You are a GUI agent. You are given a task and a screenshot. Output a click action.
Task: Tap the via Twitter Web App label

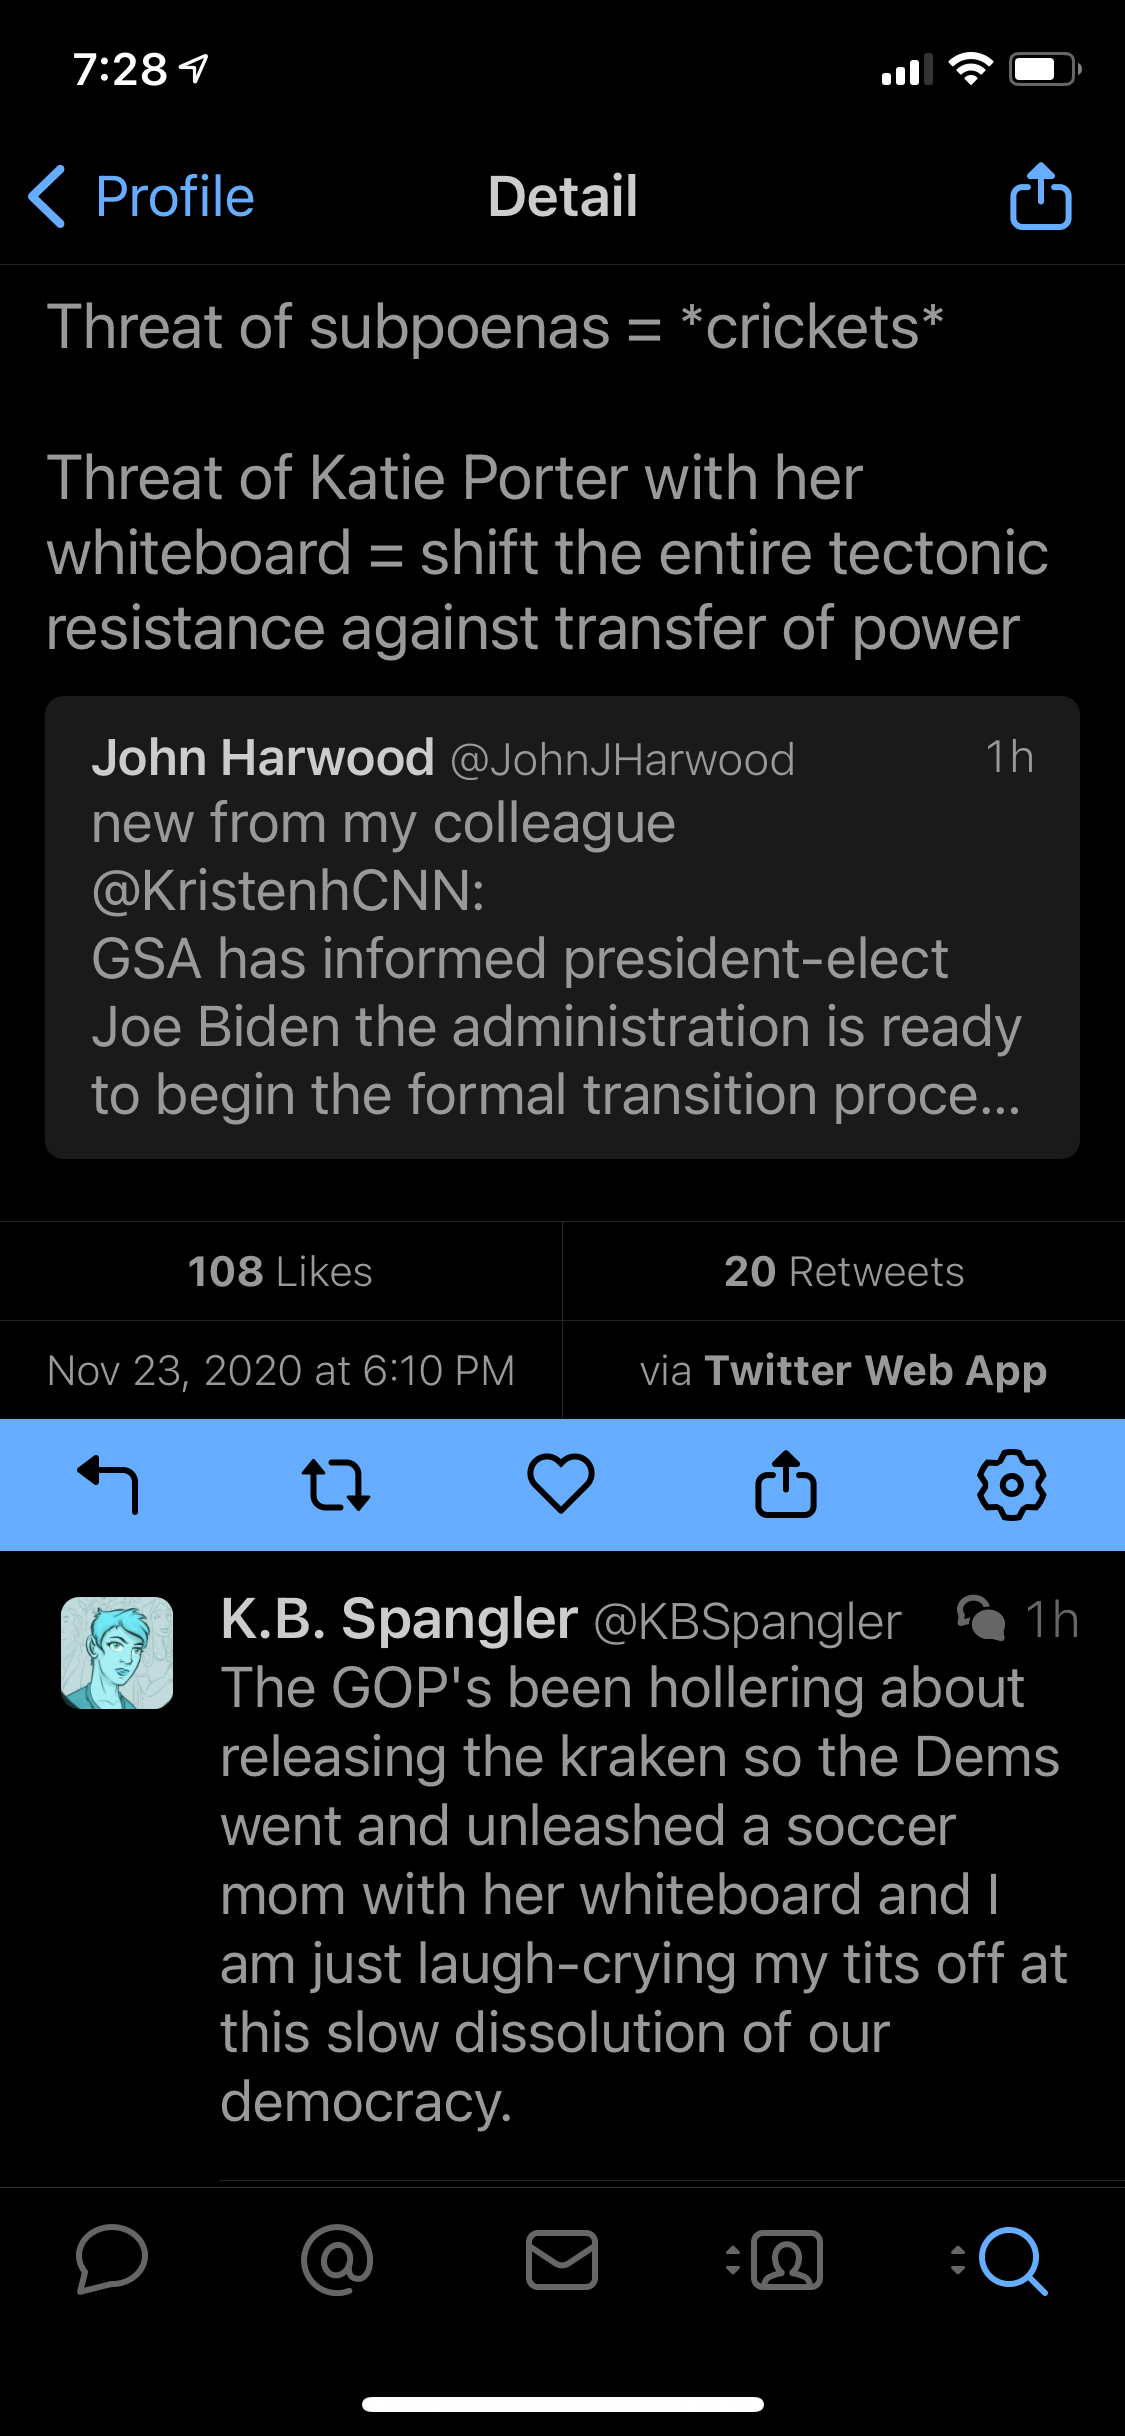(844, 1371)
